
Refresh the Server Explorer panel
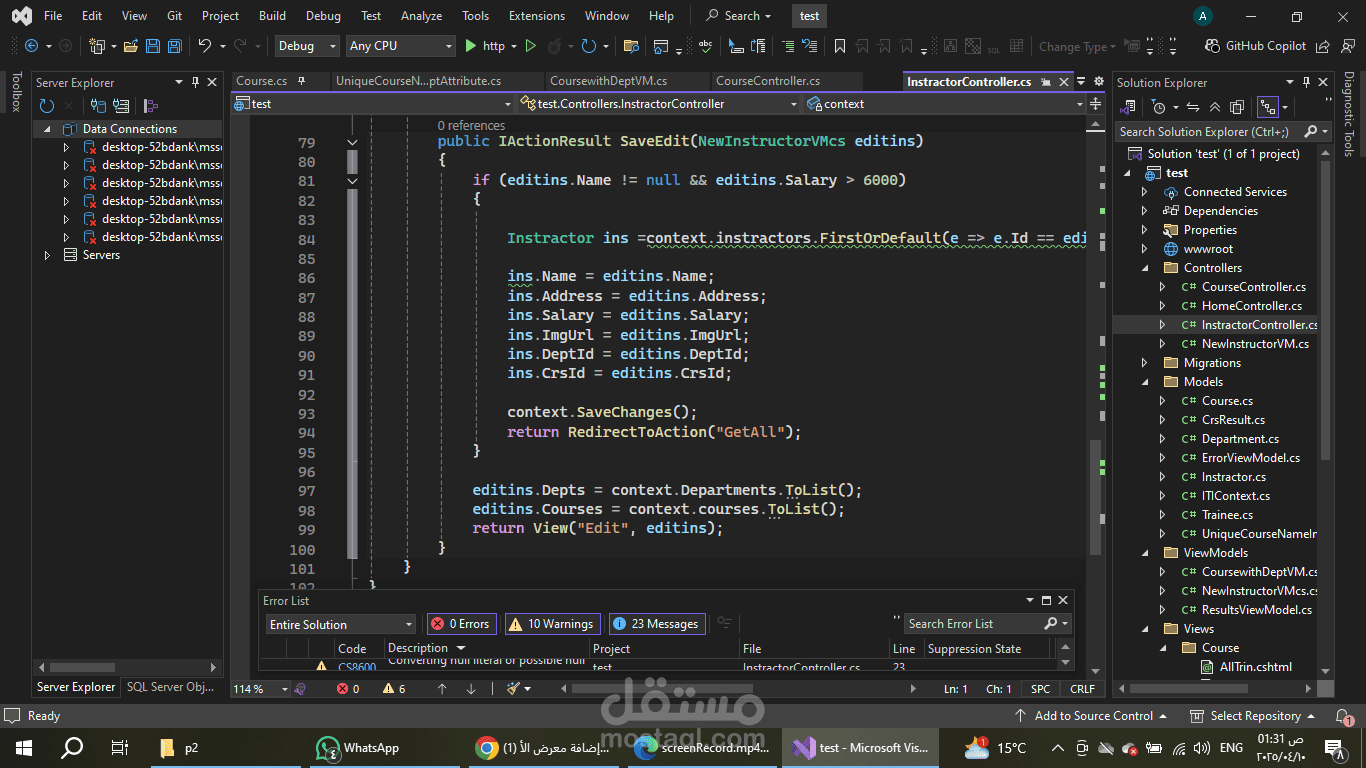pos(46,106)
